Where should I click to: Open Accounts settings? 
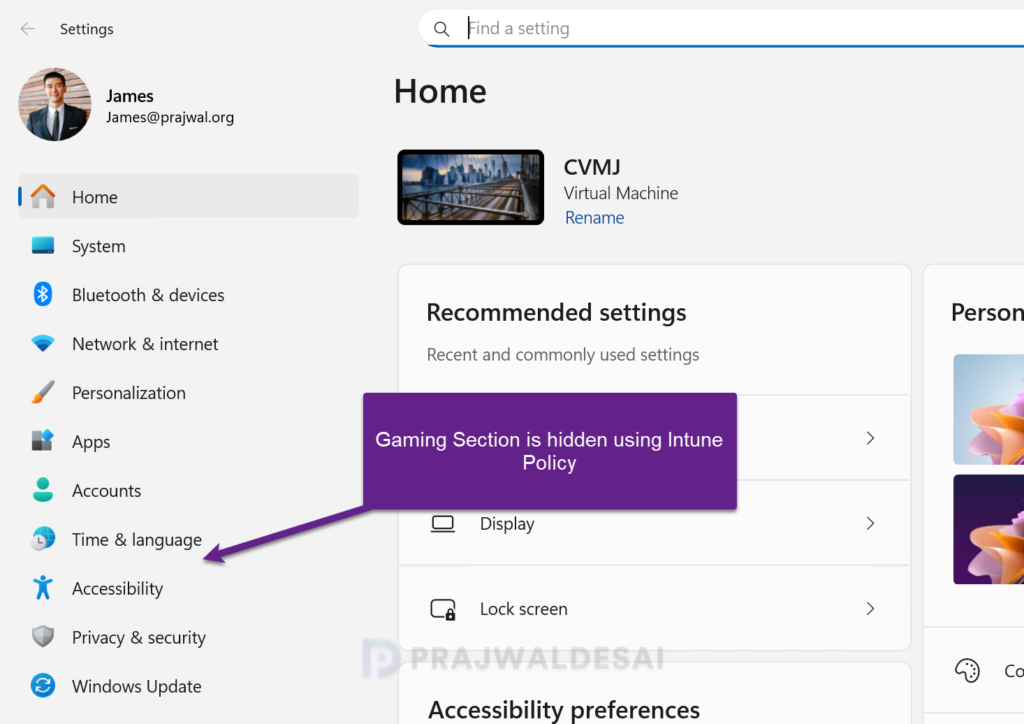188,490
